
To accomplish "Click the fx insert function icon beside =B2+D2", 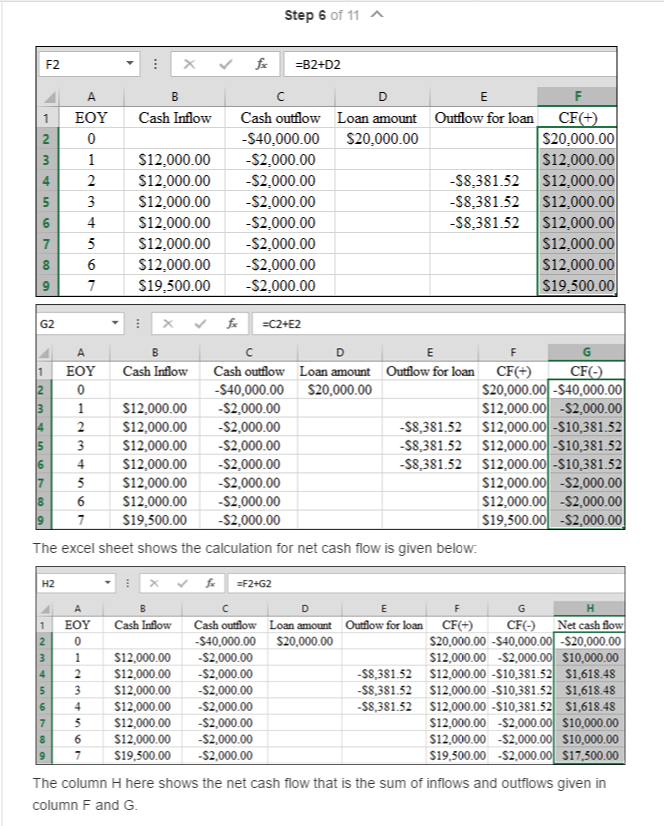I will point(261,64).
